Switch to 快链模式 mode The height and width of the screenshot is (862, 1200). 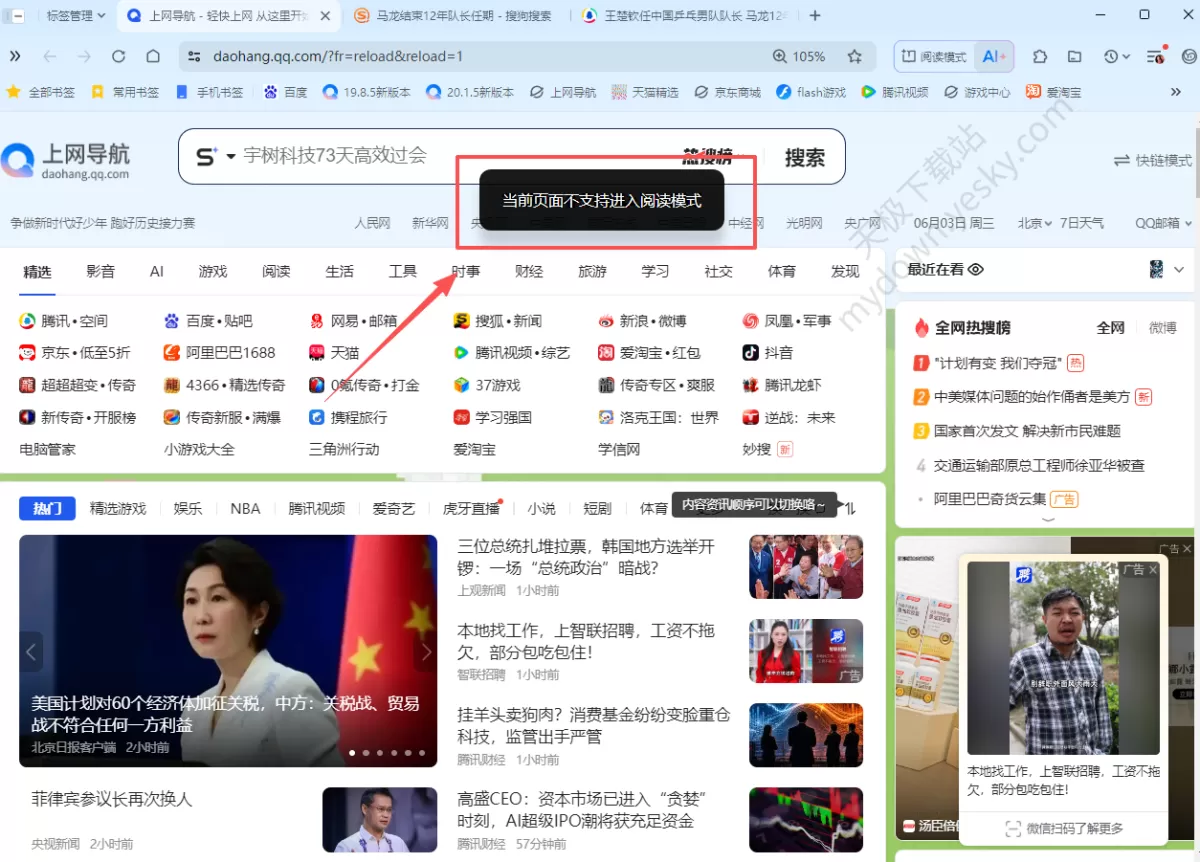(1153, 160)
